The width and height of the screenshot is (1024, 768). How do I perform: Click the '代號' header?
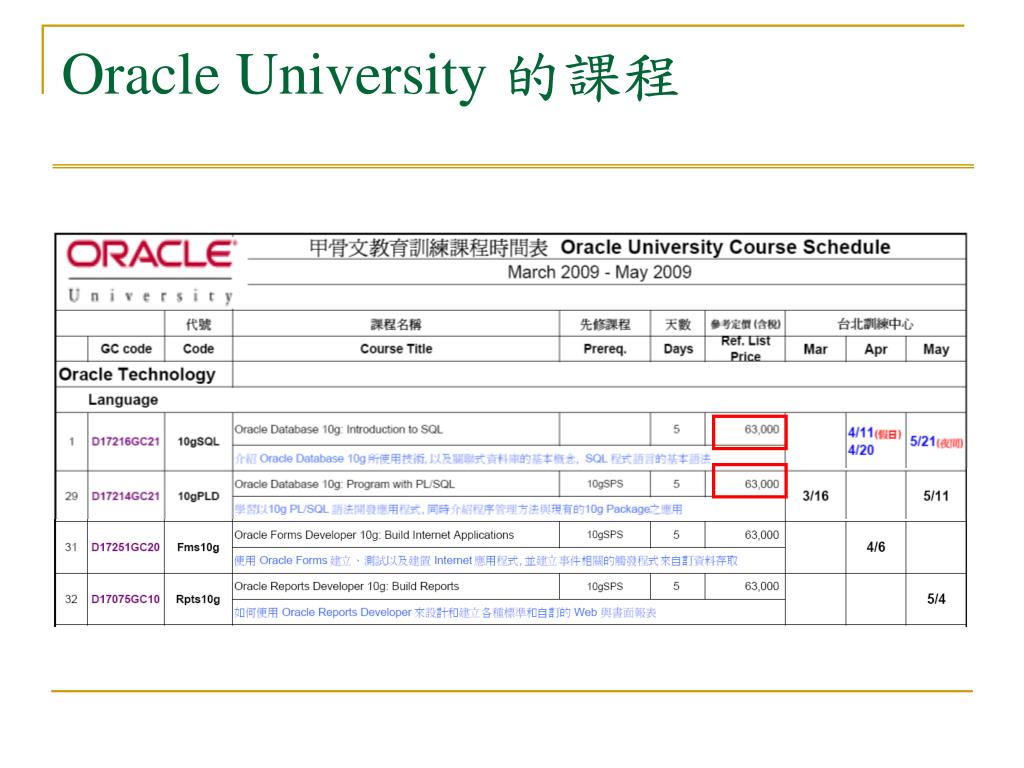click(x=199, y=324)
